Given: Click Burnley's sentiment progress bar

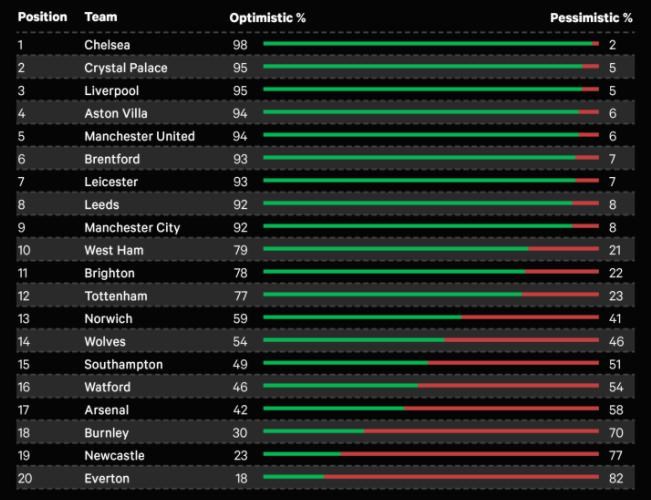Looking at the screenshot, I should tap(430, 433).
